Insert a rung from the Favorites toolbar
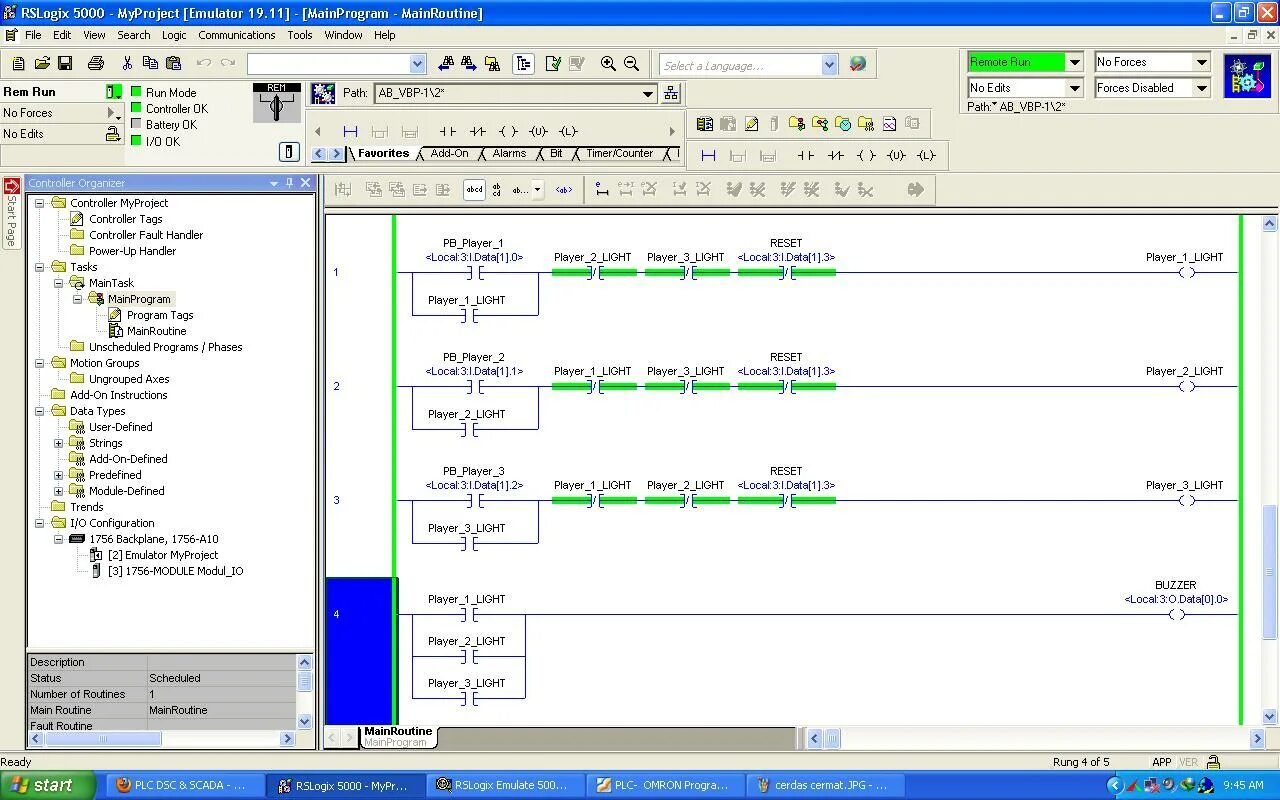 350,131
